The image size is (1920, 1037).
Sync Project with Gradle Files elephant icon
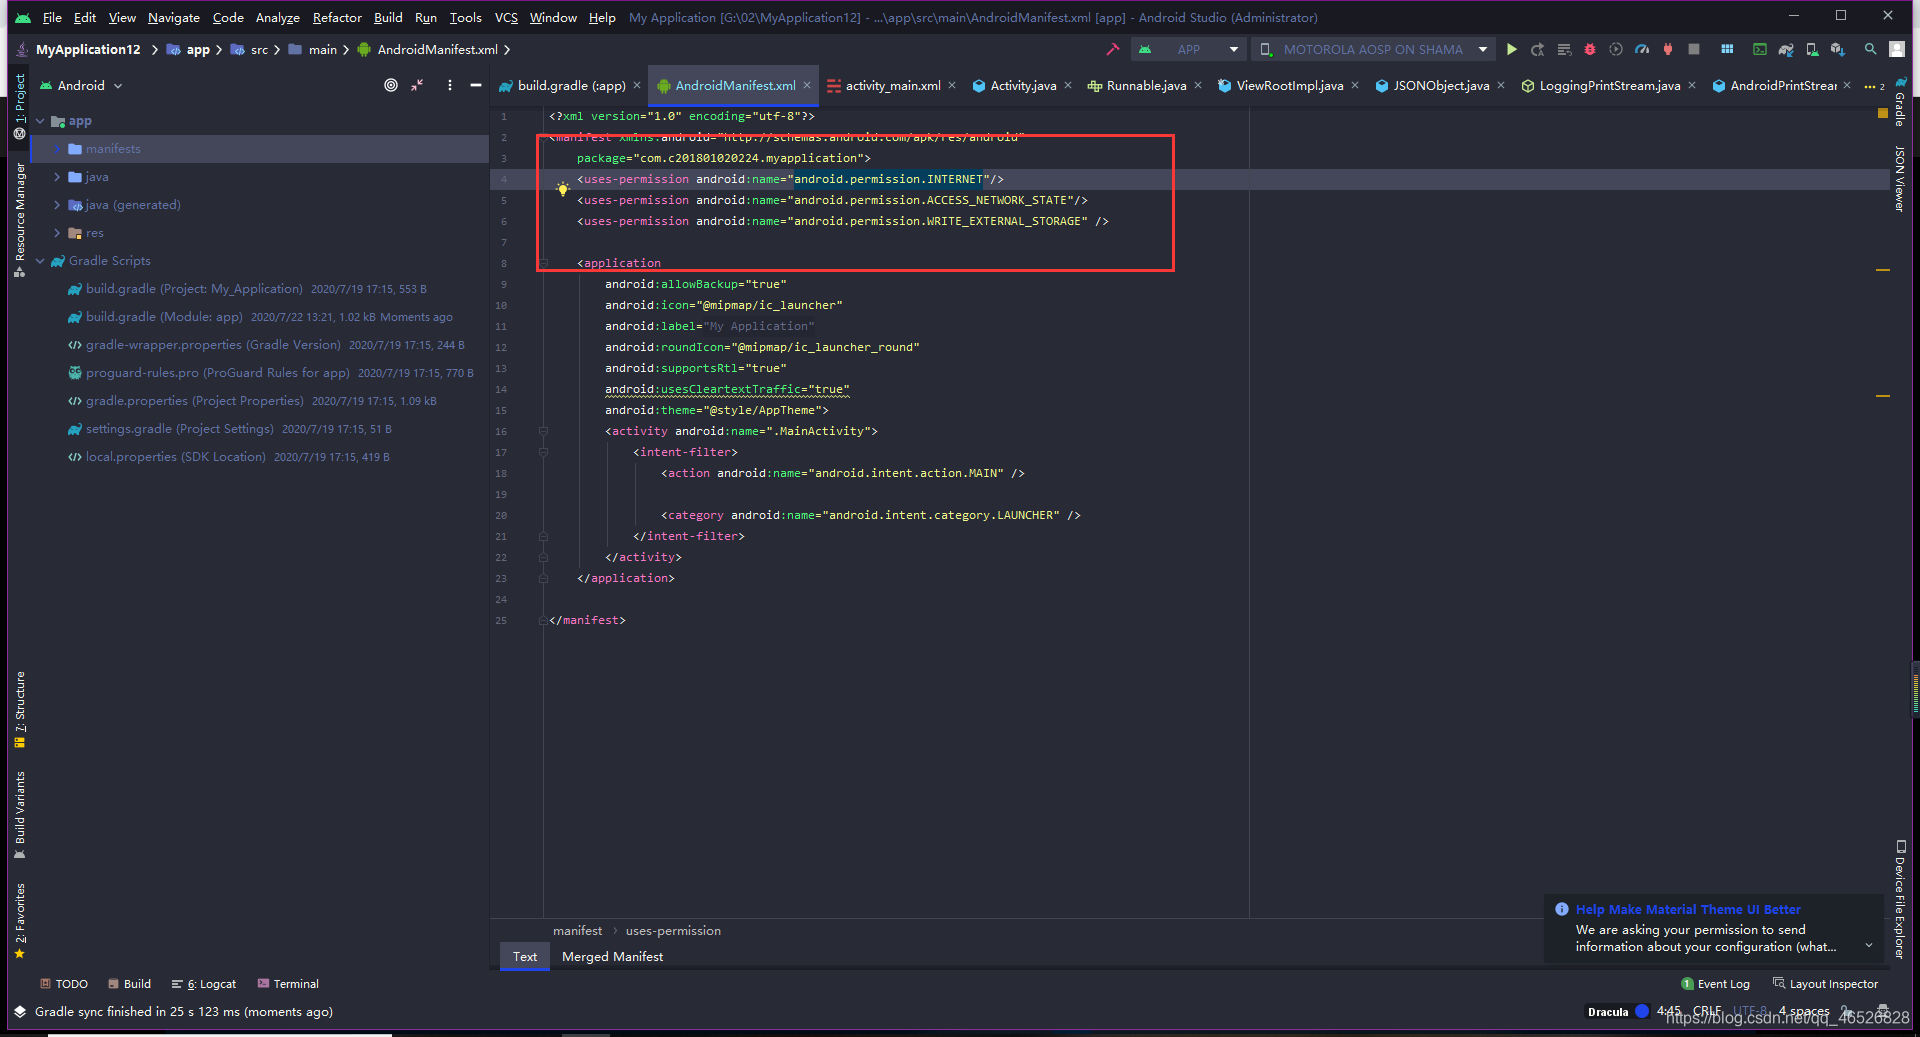[1786, 49]
